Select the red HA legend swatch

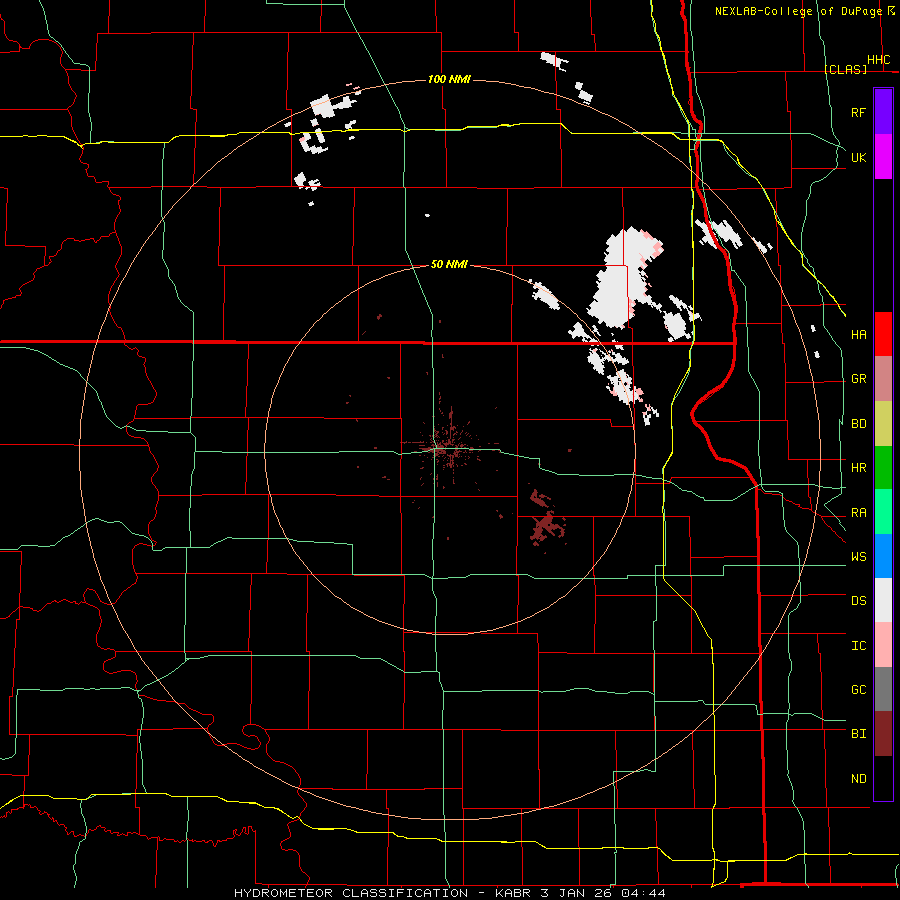(883, 334)
